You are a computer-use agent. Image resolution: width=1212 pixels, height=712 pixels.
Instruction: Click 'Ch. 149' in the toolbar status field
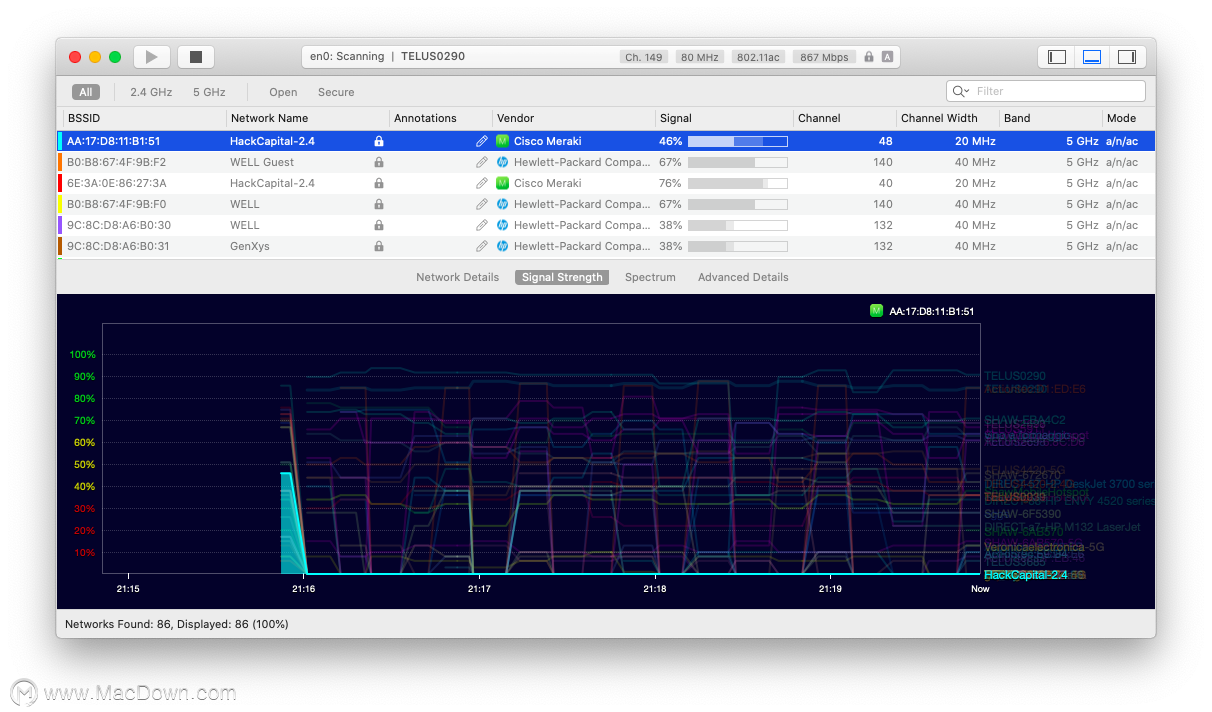[644, 57]
